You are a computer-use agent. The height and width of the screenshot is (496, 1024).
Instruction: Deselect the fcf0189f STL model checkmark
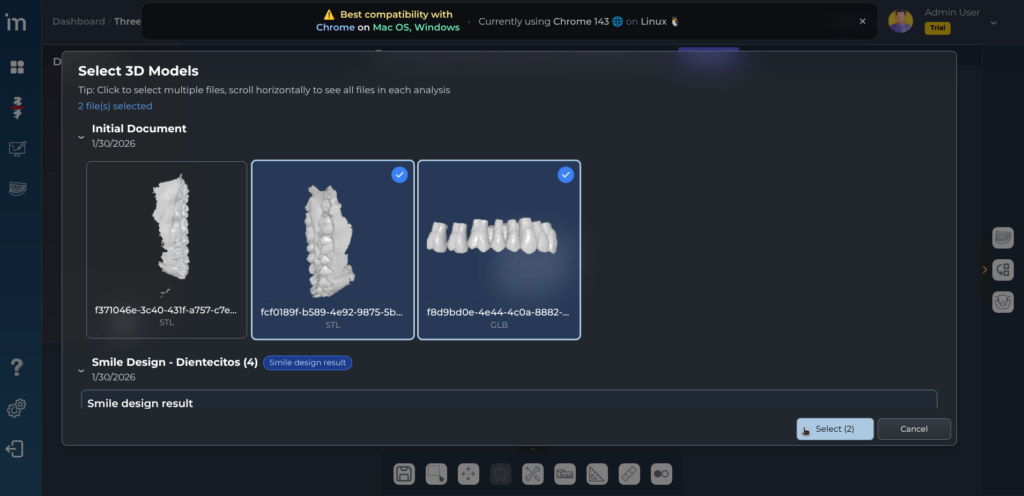399,175
